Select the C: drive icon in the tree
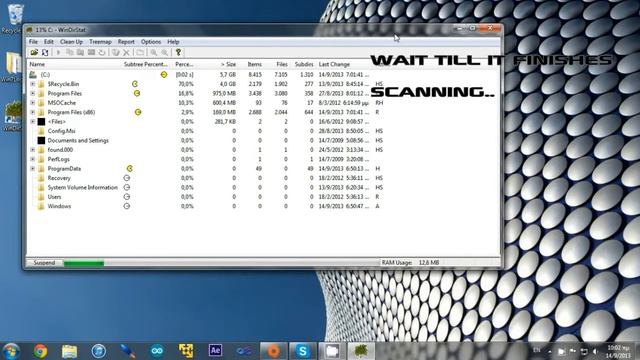The width and height of the screenshot is (640, 360). [33, 74]
